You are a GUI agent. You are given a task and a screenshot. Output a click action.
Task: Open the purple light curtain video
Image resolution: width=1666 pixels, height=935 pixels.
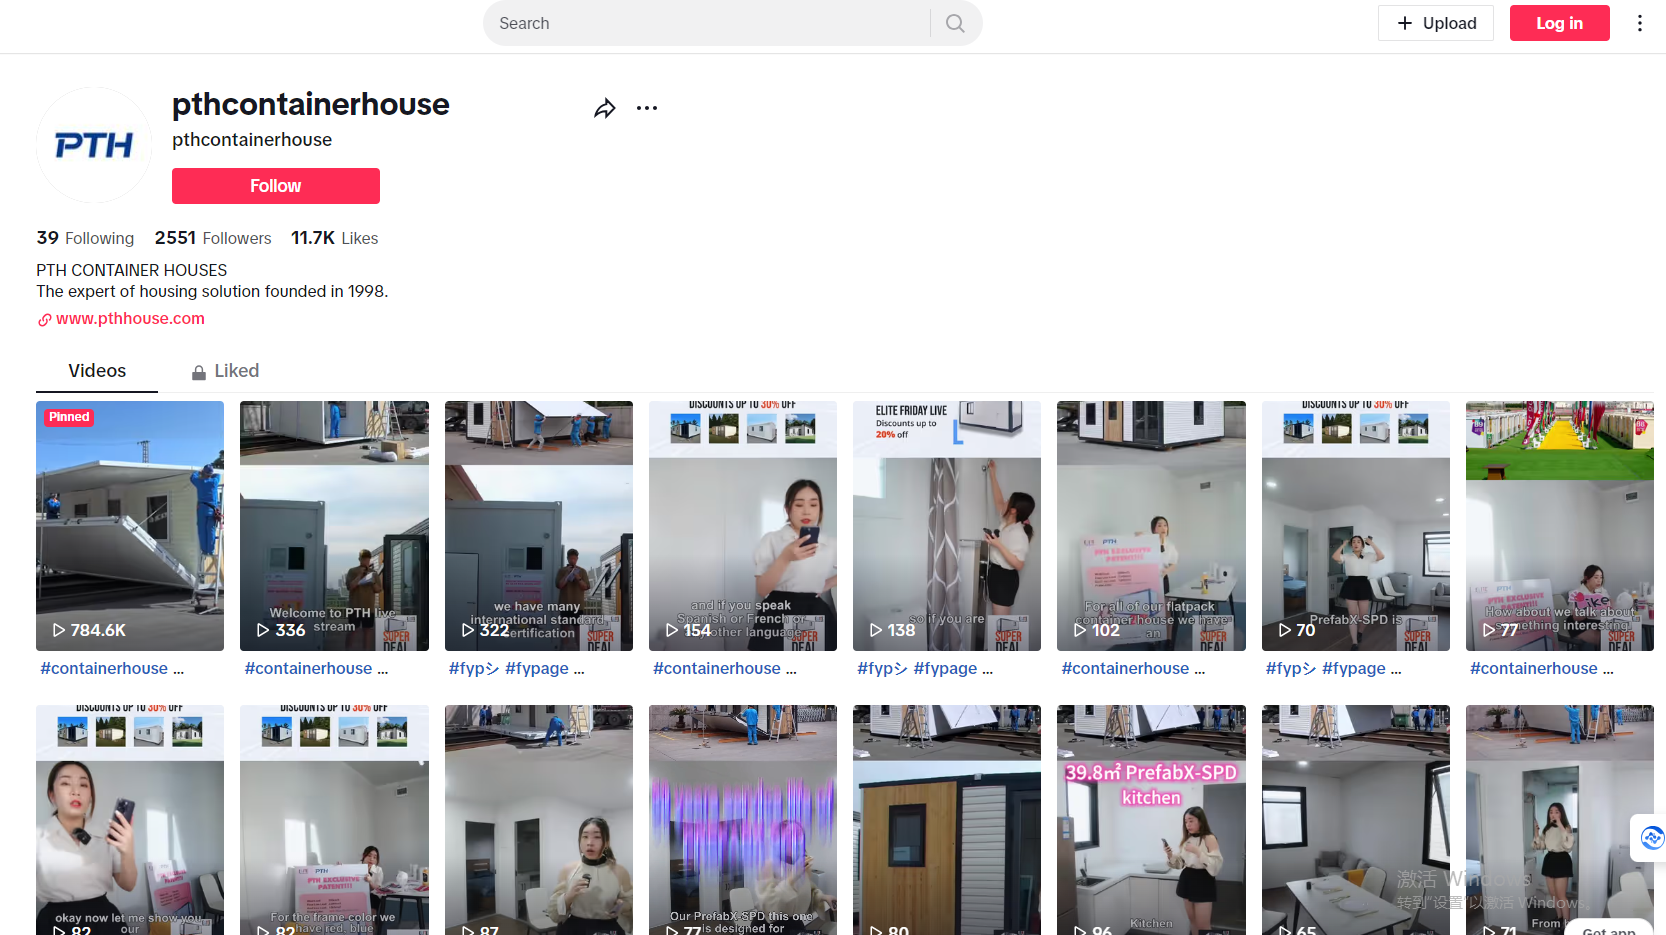point(743,820)
